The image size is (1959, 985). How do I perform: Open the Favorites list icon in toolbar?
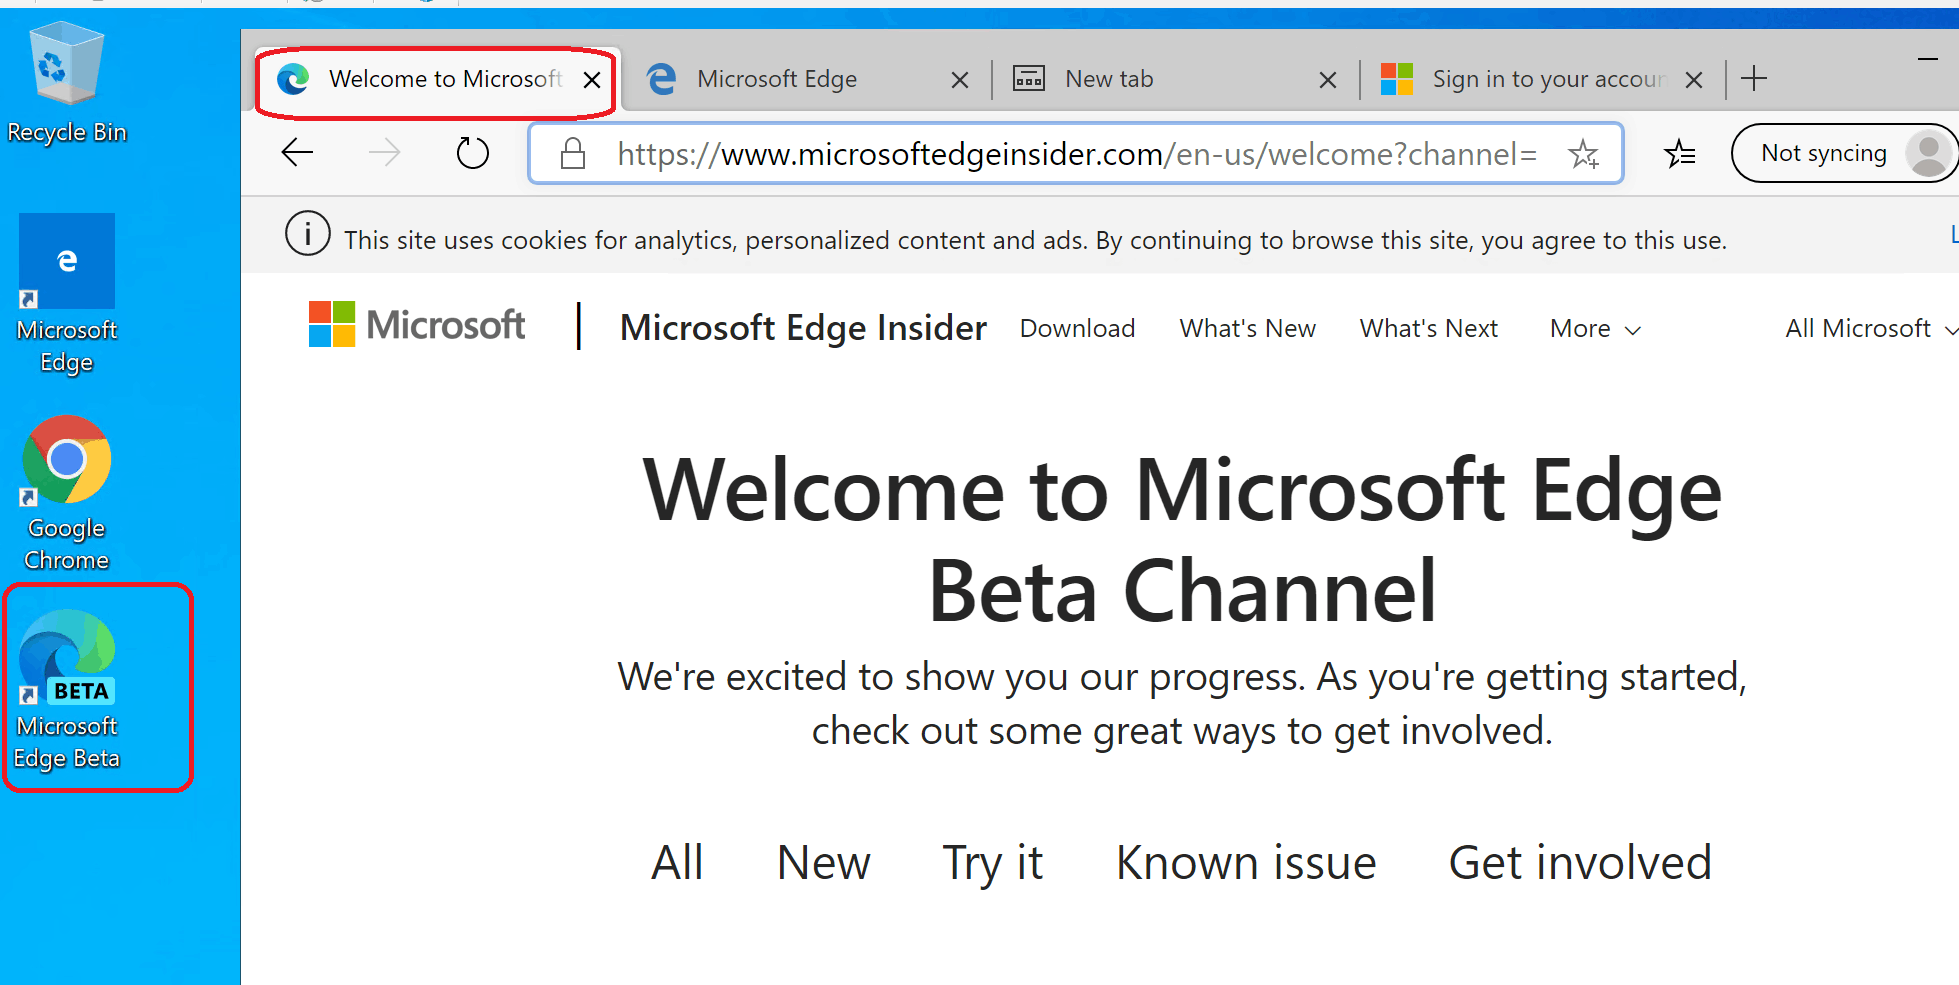tap(1680, 153)
